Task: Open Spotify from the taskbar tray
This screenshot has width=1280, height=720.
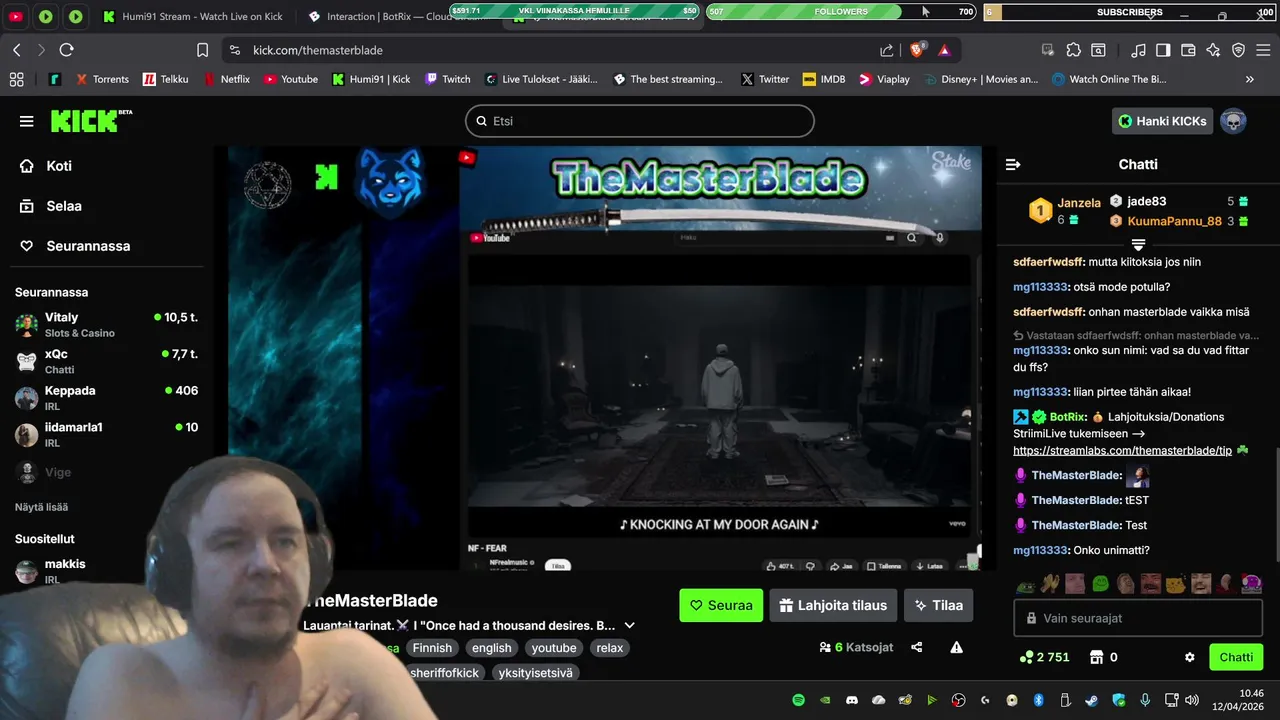Action: pyautogui.click(x=798, y=700)
